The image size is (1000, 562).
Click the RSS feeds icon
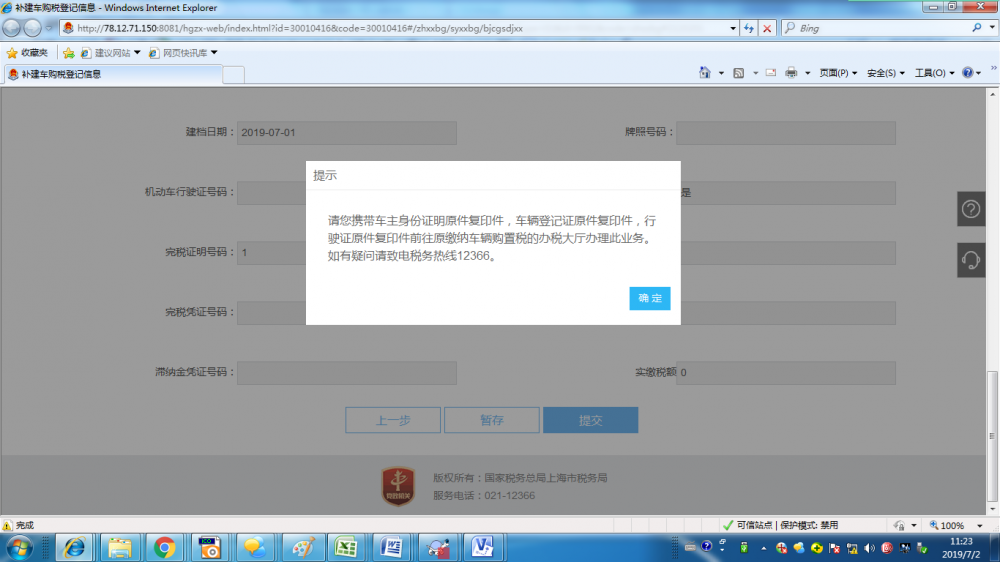pyautogui.click(x=739, y=73)
